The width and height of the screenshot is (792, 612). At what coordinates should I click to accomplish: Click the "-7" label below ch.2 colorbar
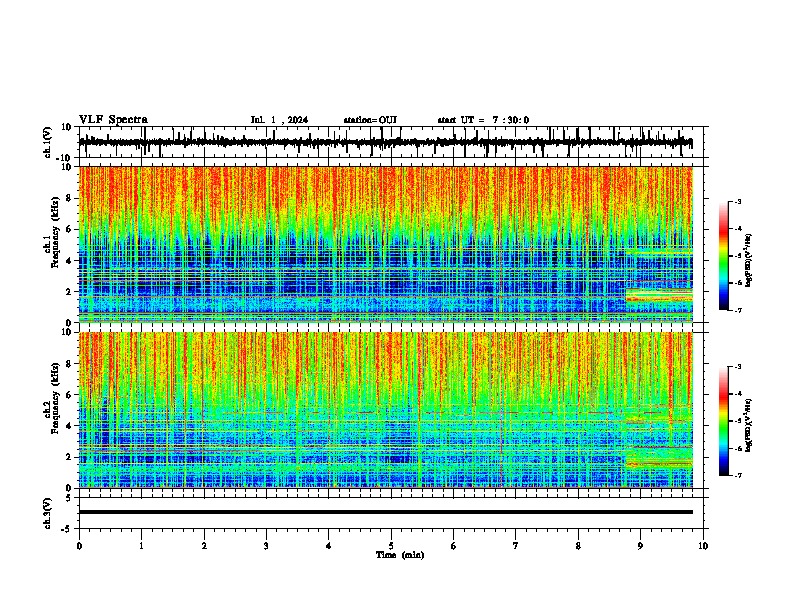[738, 475]
